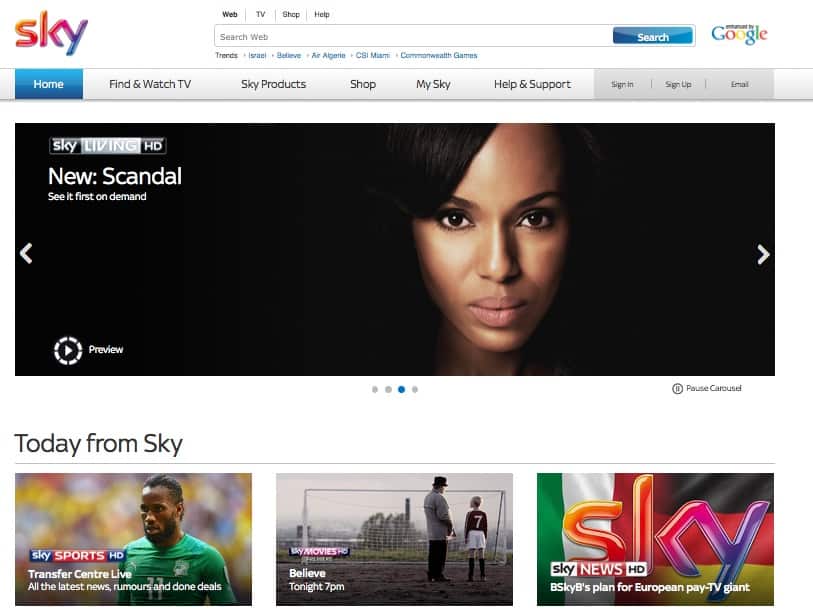Click the Israel trend link
The height and width of the screenshot is (615, 813).
(x=257, y=55)
